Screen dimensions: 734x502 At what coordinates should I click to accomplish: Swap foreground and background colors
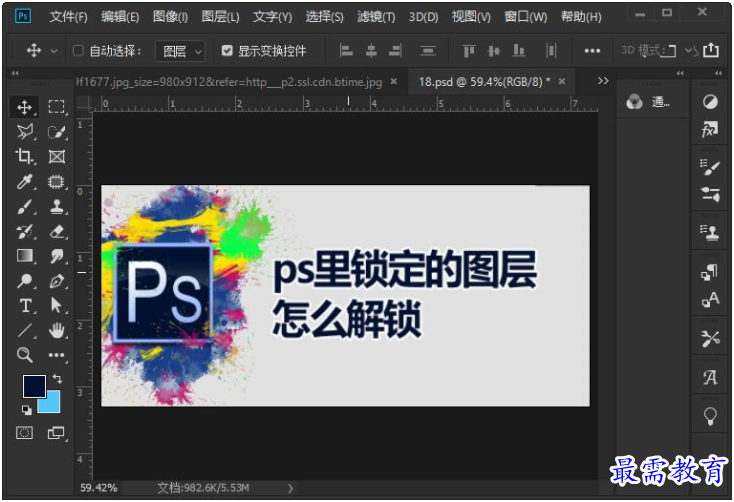point(57,378)
